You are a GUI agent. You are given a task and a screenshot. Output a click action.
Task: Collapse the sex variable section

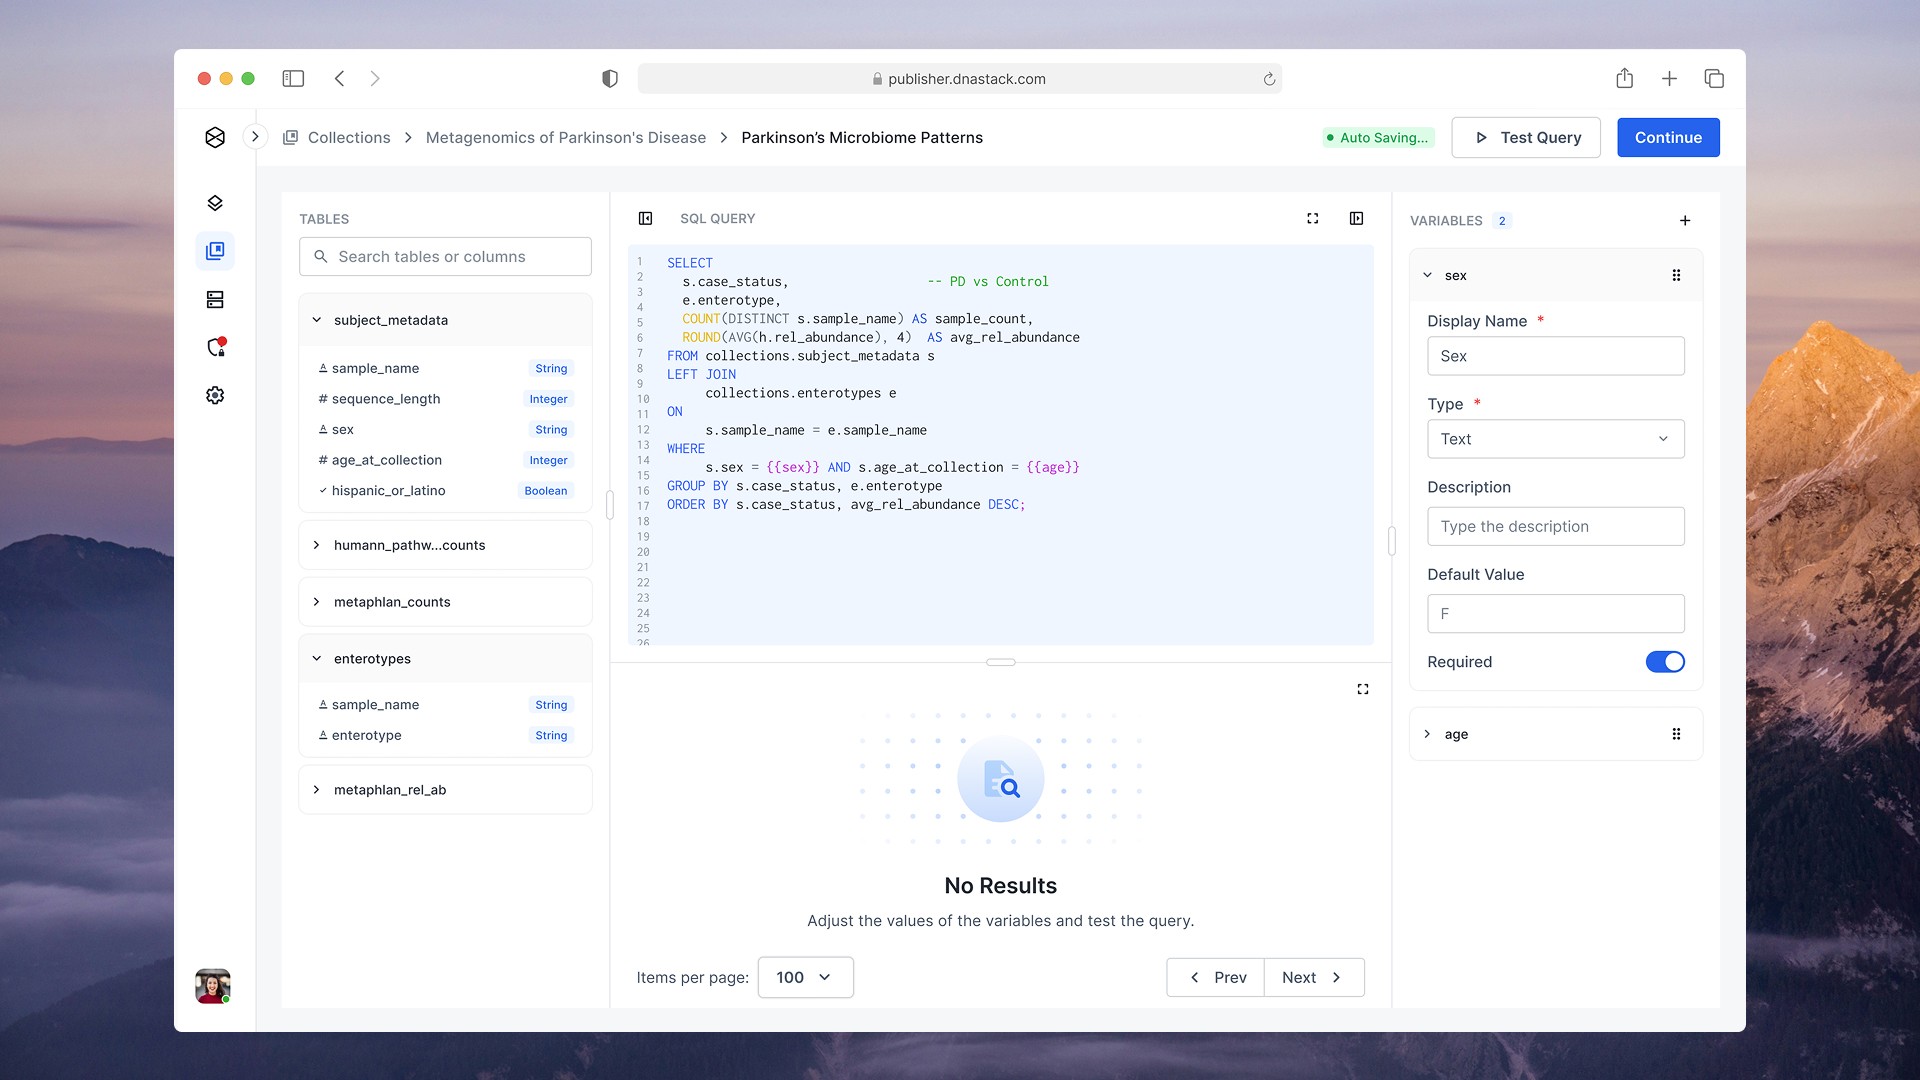tap(1427, 275)
